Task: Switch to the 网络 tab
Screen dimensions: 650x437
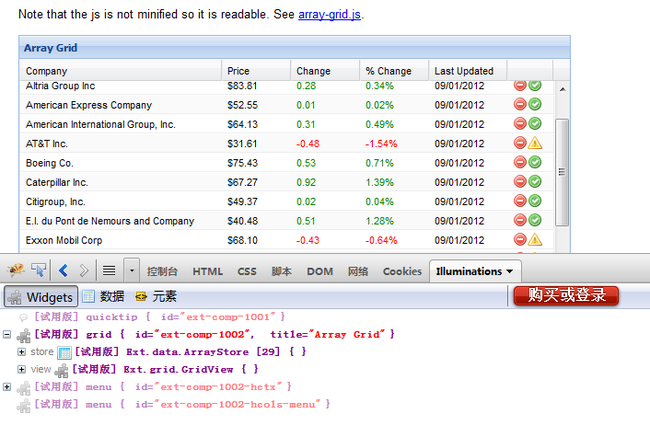Action: [x=358, y=272]
